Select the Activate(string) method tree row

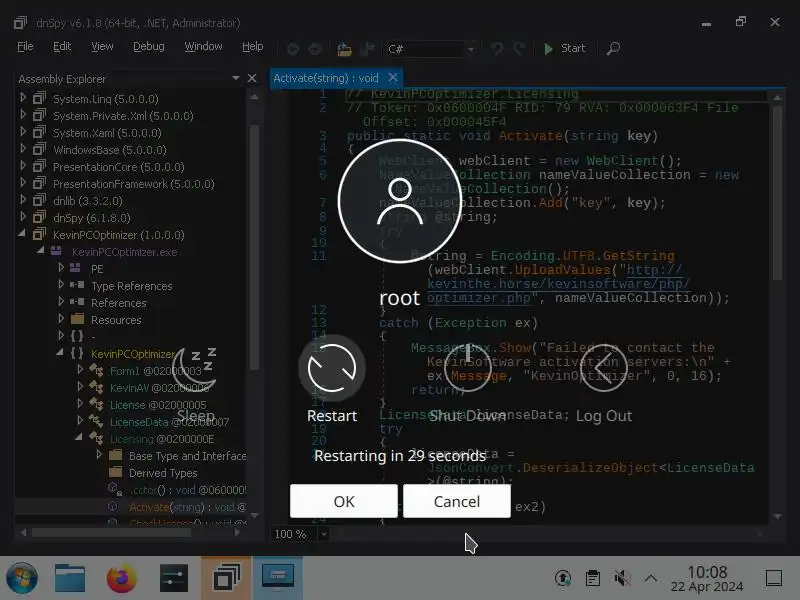130,507
